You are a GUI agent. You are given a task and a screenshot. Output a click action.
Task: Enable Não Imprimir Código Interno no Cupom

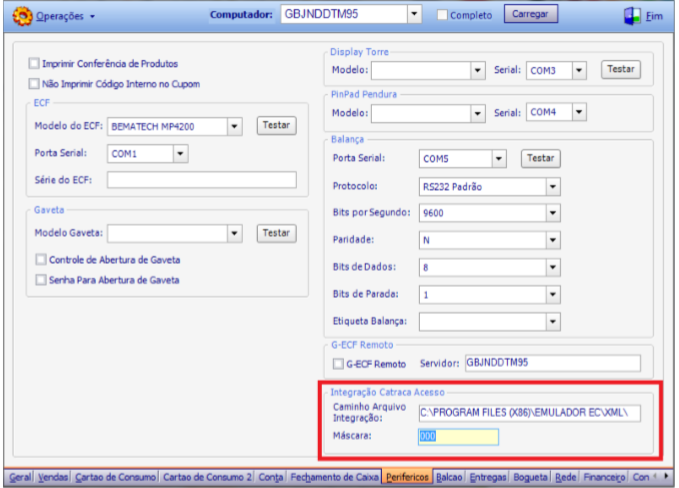[34, 84]
